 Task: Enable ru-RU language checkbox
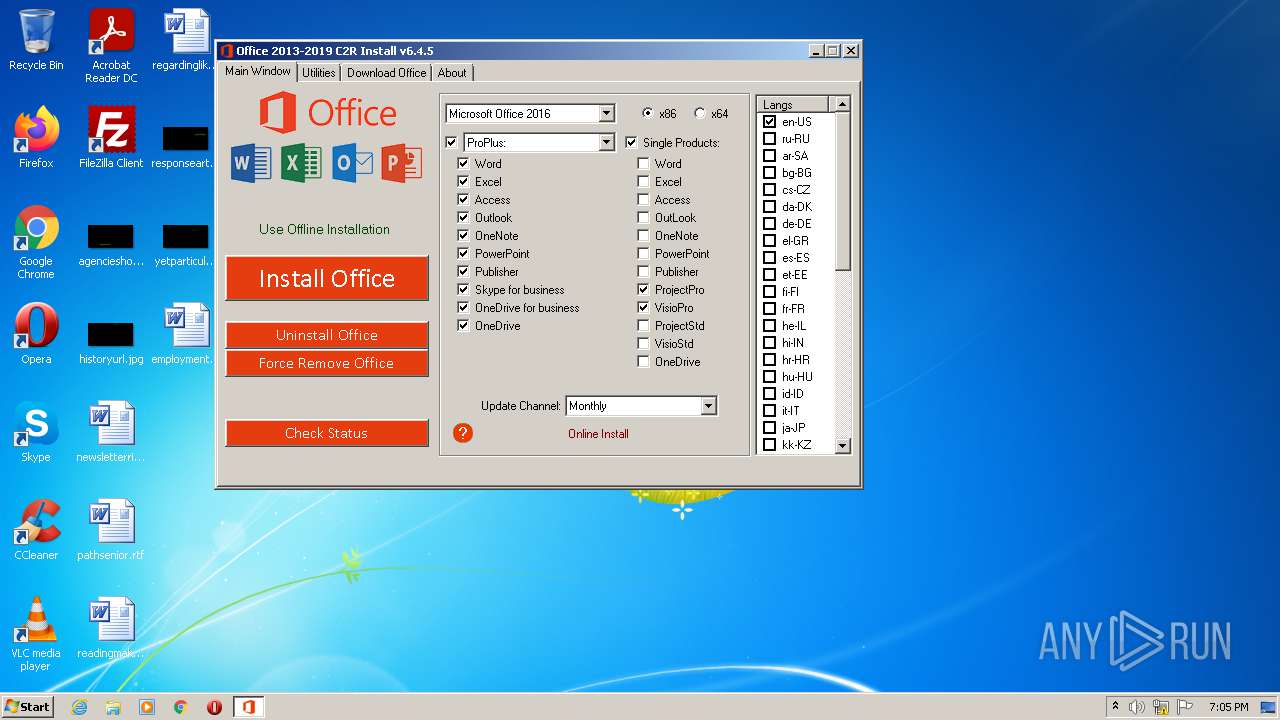pos(769,138)
